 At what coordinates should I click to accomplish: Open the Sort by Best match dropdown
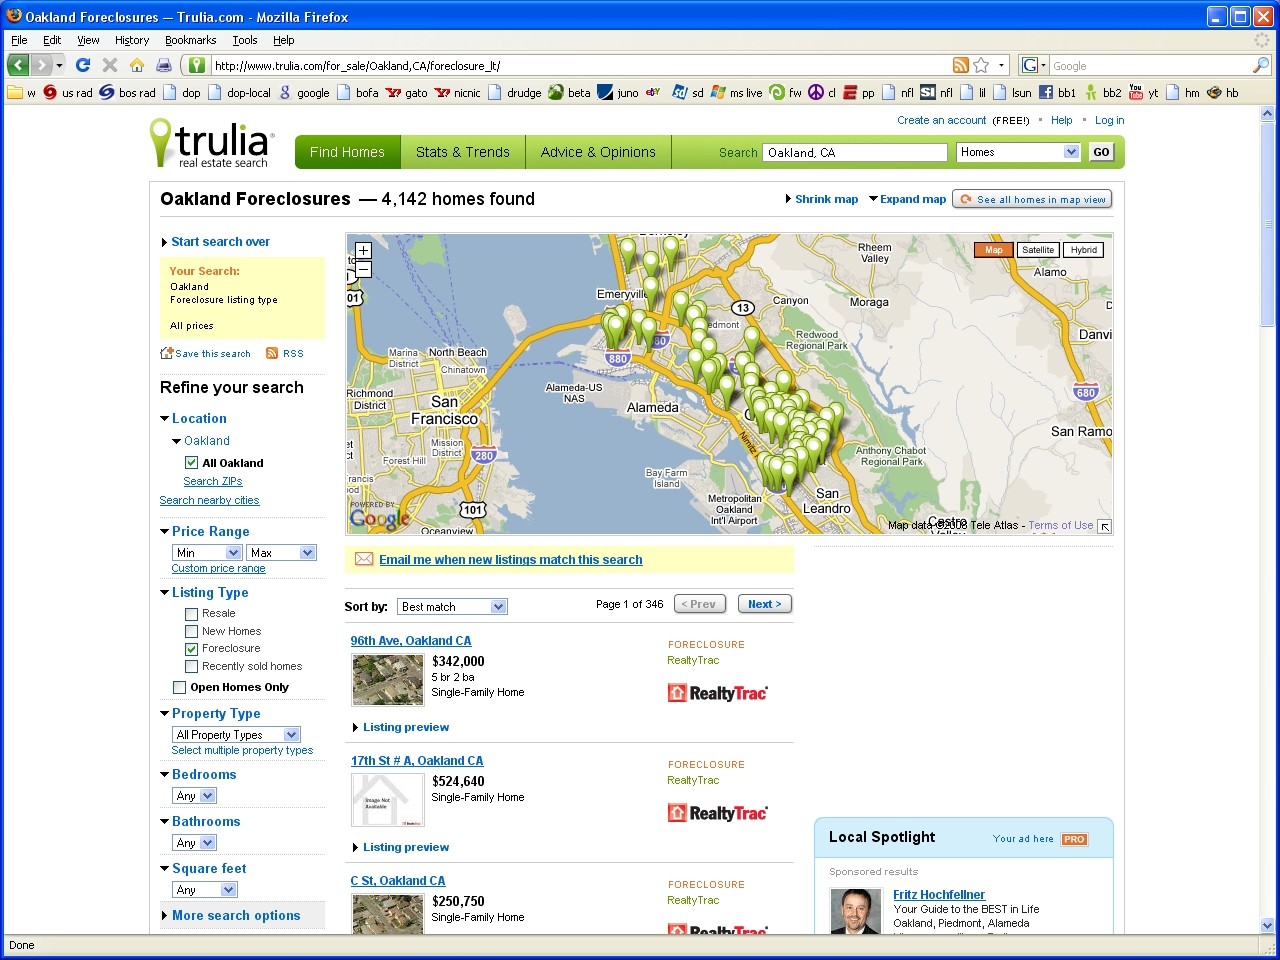pos(452,607)
